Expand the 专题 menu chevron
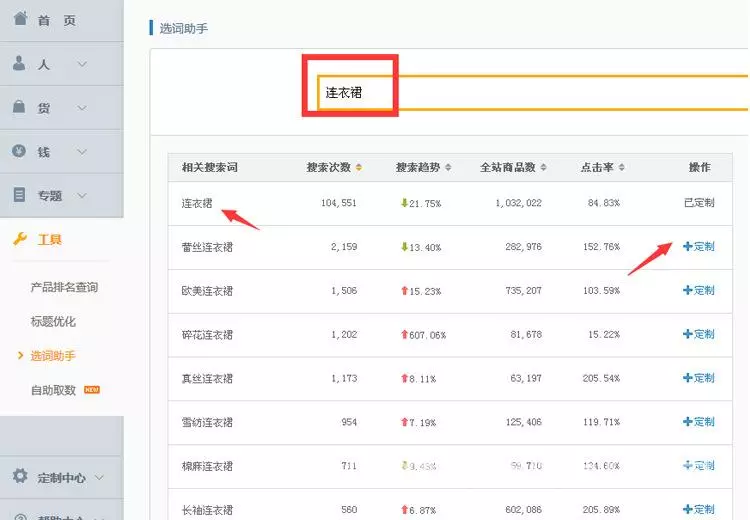This screenshot has height=520, width=750. pos(82,195)
